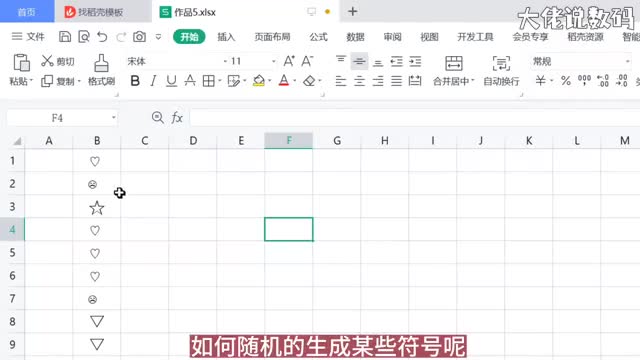Cut selection with 剪切
This screenshot has width=640, height=360.
click(x=58, y=61)
